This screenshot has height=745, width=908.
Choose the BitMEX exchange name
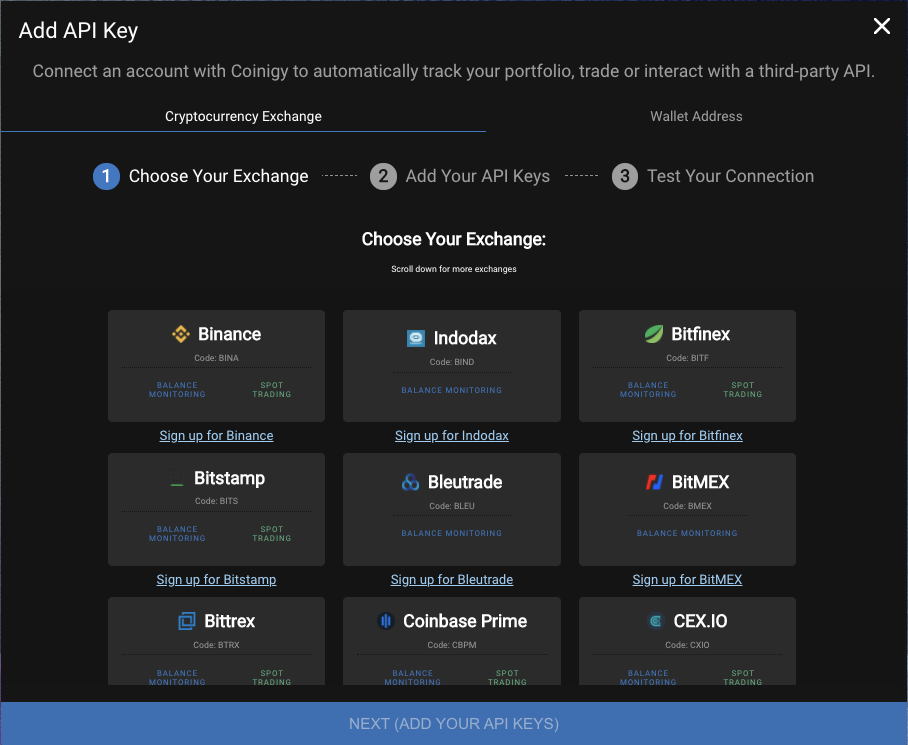700,482
